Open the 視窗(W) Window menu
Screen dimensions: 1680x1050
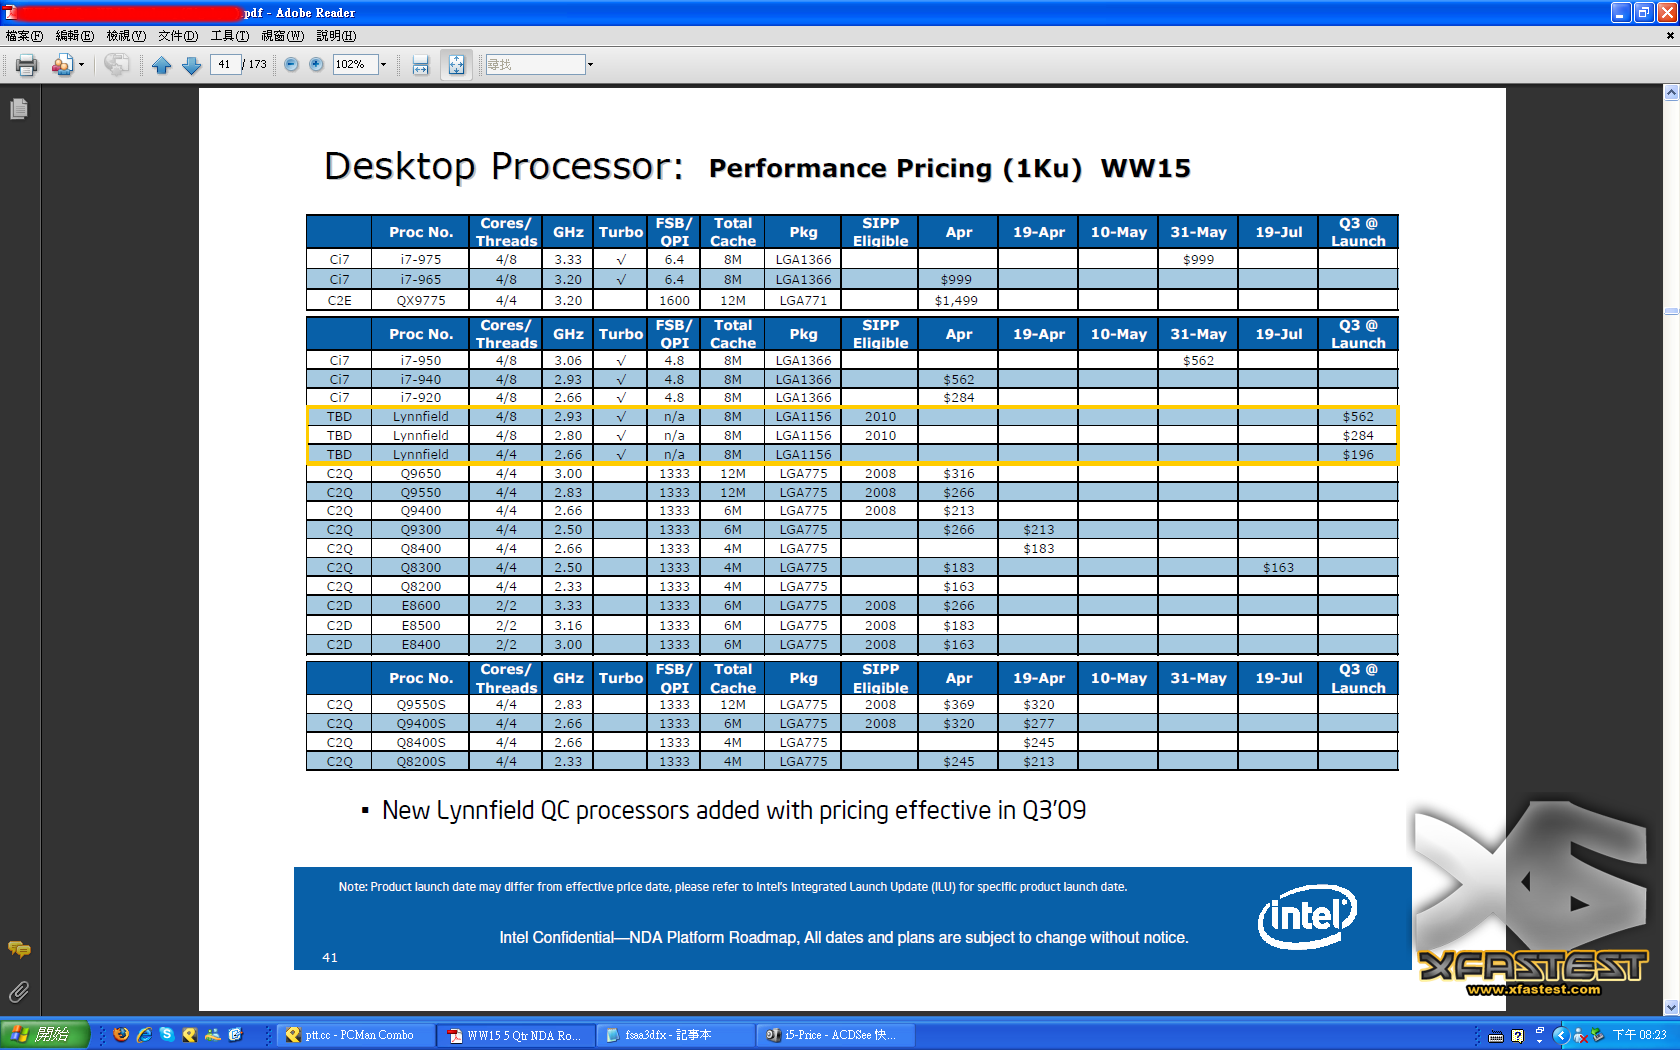pos(283,36)
